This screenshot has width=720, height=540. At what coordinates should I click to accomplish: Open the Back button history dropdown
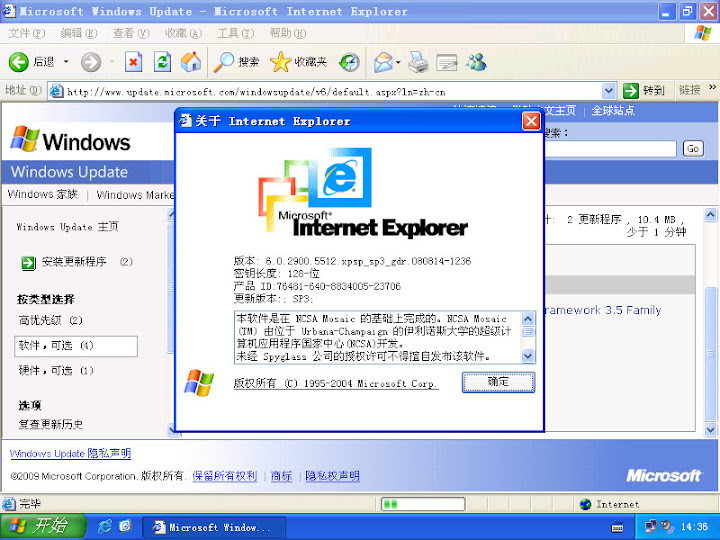click(66, 62)
